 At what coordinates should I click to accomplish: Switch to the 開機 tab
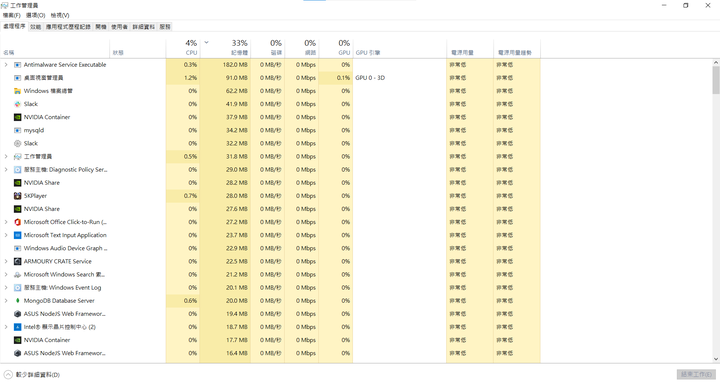[x=101, y=27]
